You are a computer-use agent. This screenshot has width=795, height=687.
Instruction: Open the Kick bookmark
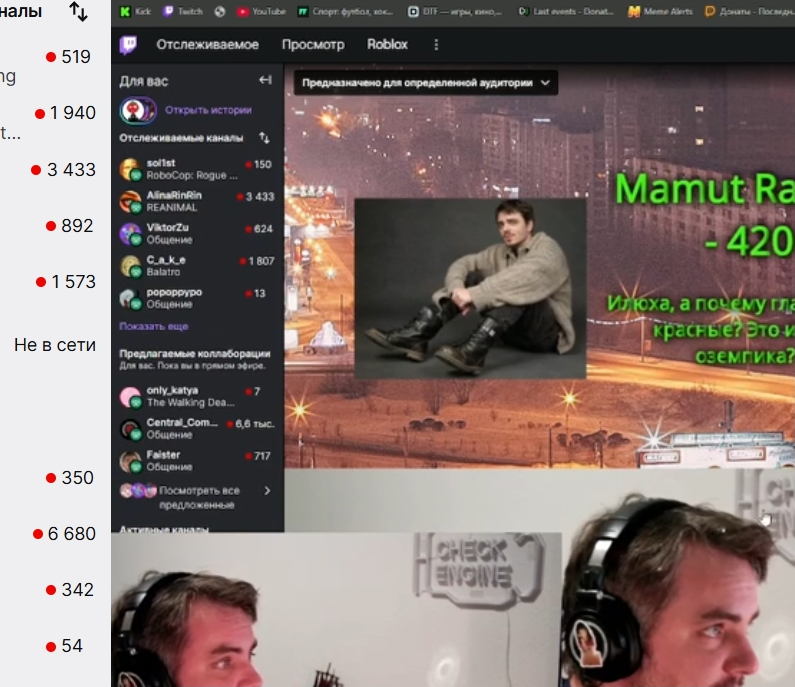coord(135,11)
